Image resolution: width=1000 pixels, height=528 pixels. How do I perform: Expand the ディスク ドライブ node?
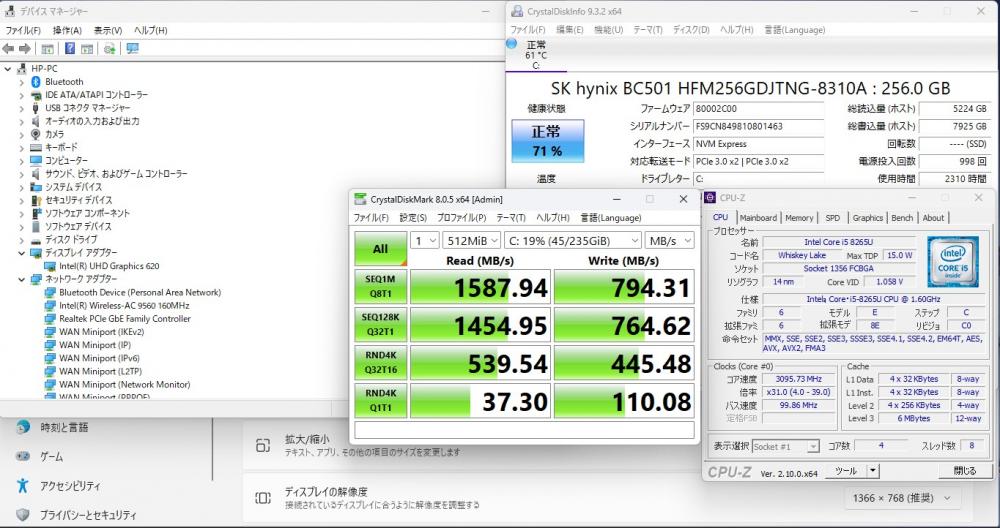(22, 240)
